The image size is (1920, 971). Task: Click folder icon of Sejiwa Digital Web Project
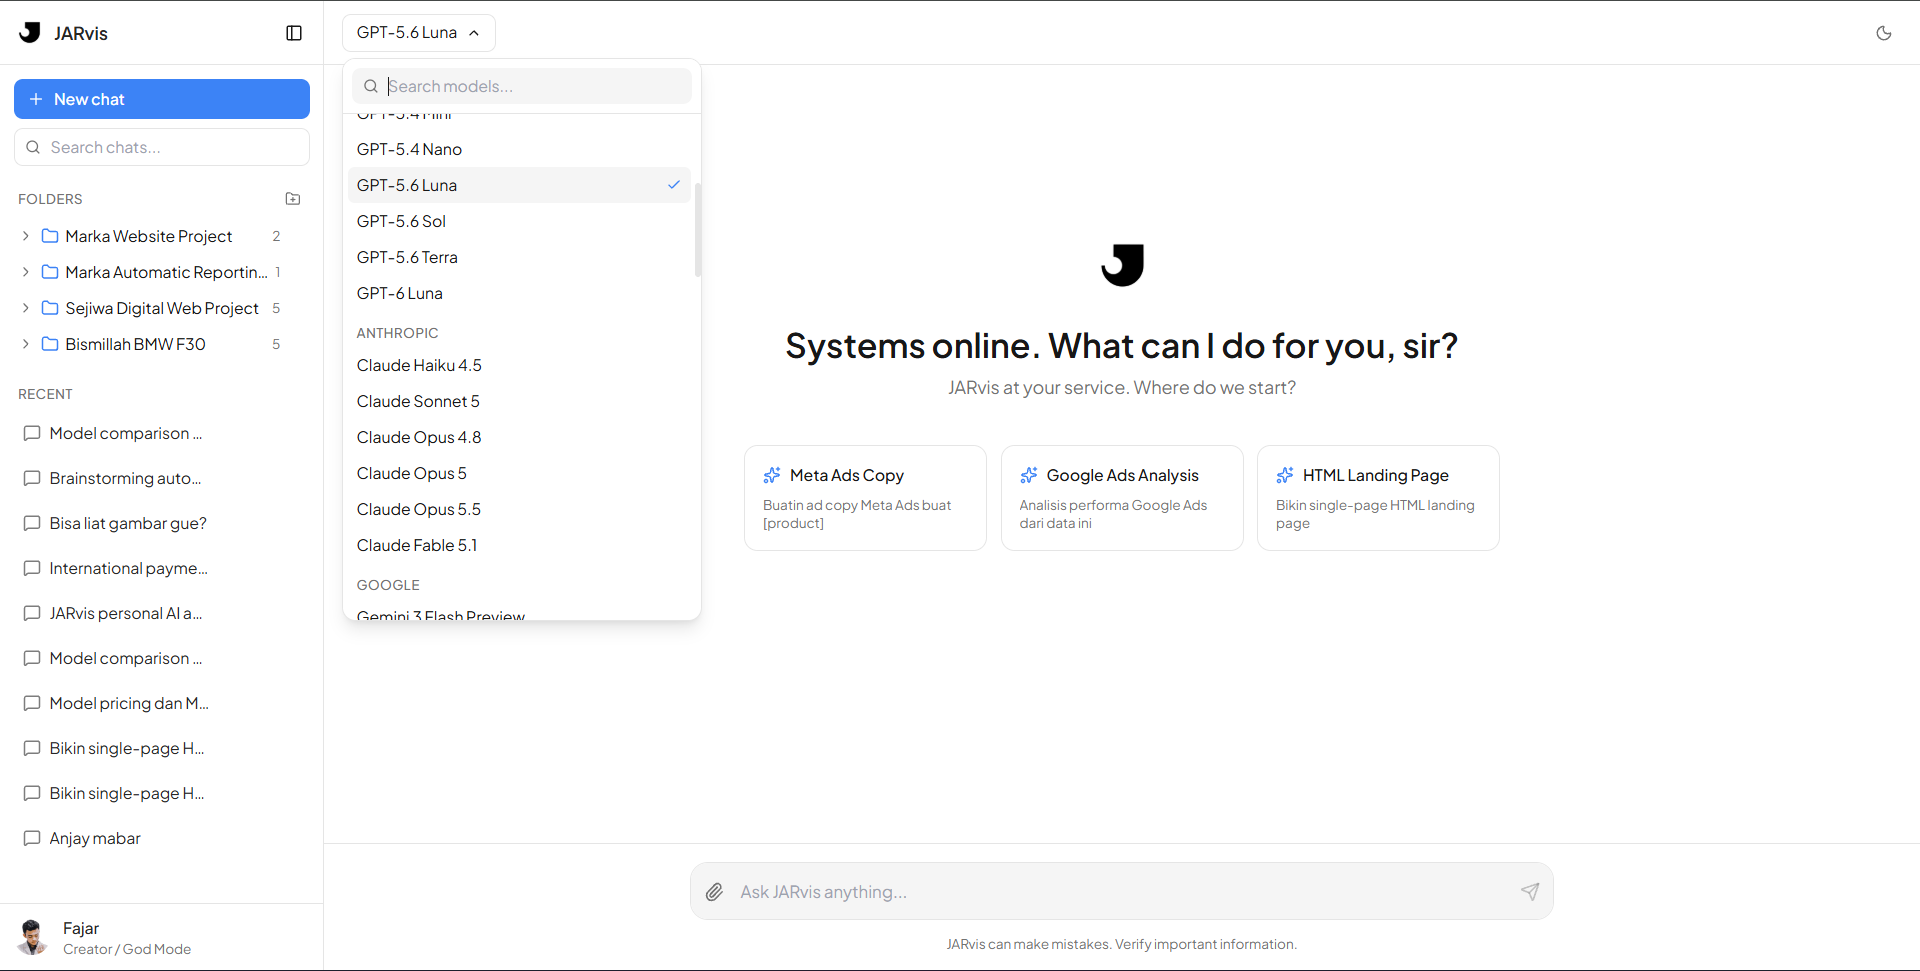pyautogui.click(x=50, y=308)
